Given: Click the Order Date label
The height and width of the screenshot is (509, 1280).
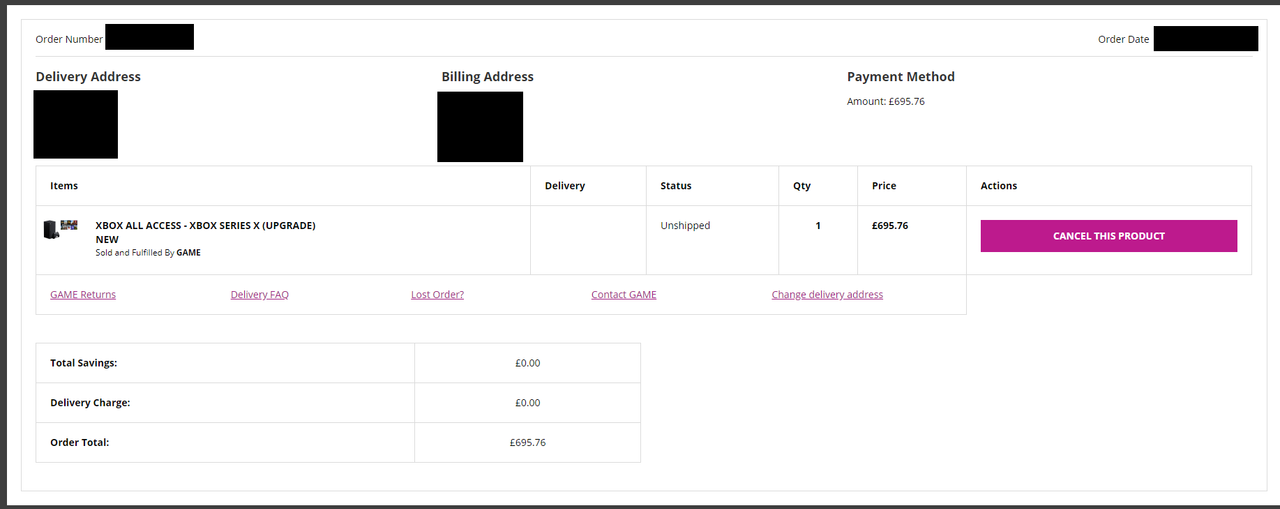Looking at the screenshot, I should click(1124, 40).
